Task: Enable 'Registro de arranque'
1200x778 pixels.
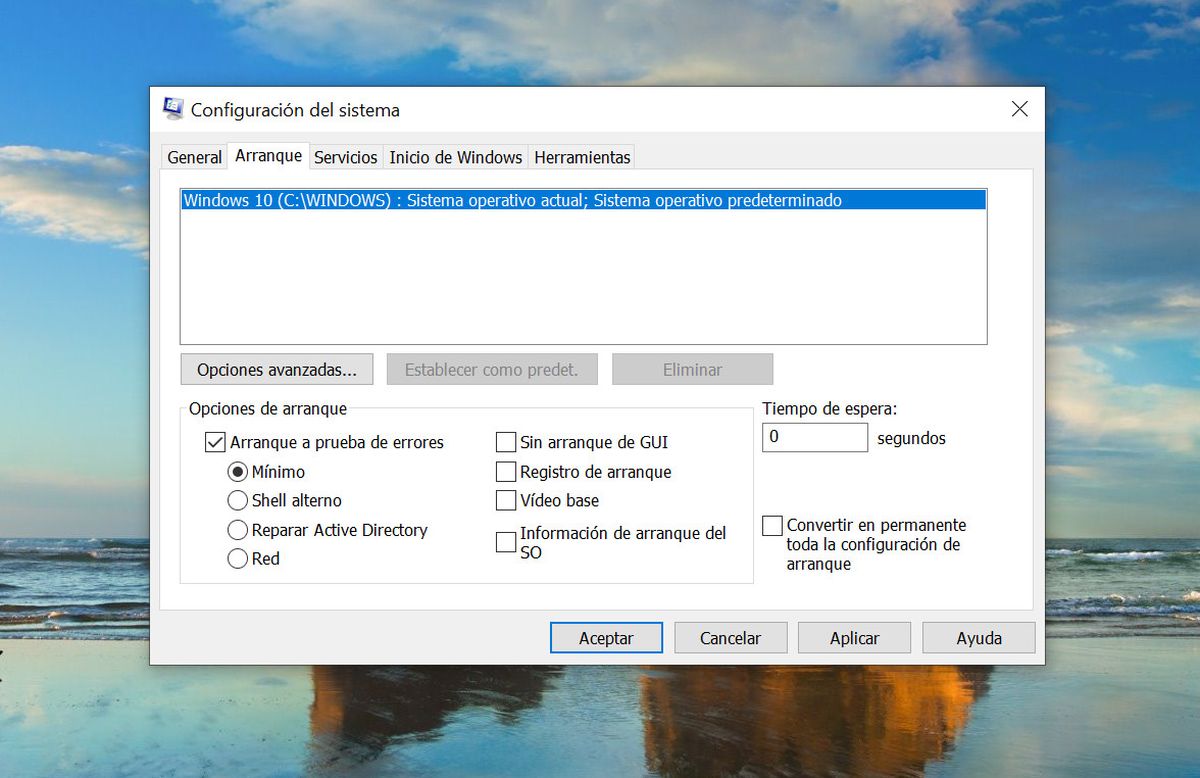Action: [x=505, y=471]
